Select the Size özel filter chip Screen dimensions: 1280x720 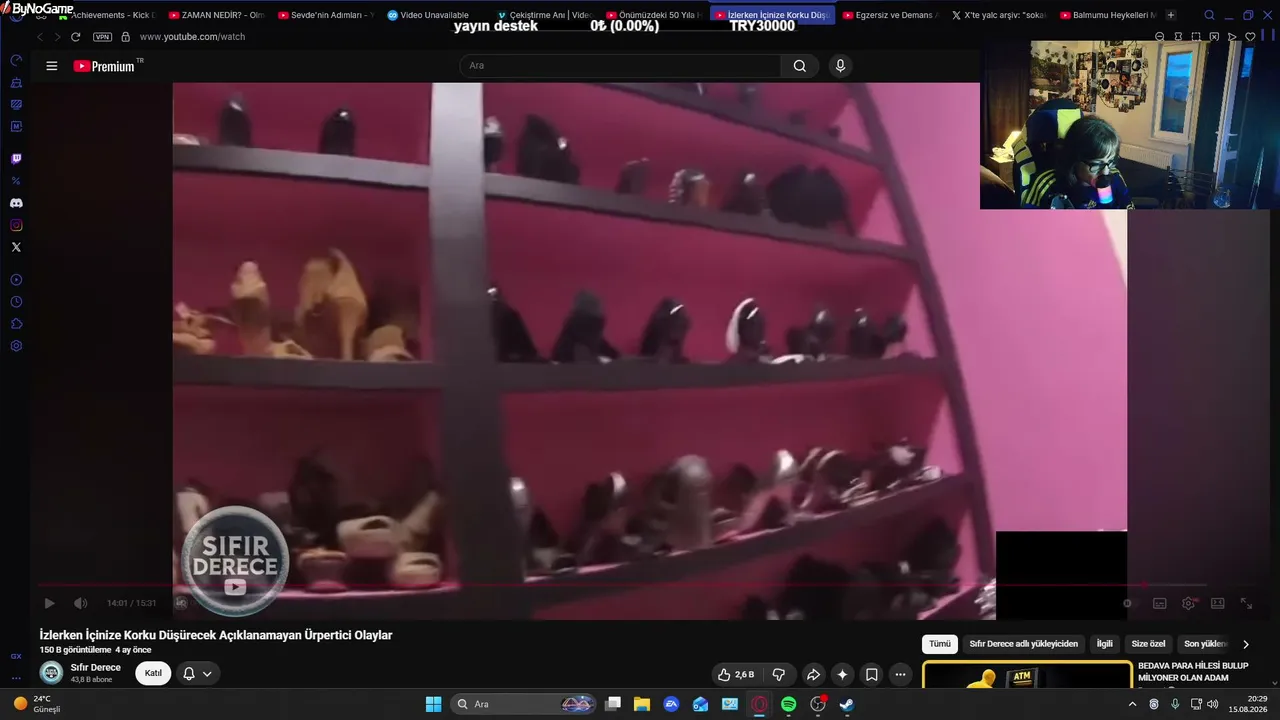tap(1148, 644)
